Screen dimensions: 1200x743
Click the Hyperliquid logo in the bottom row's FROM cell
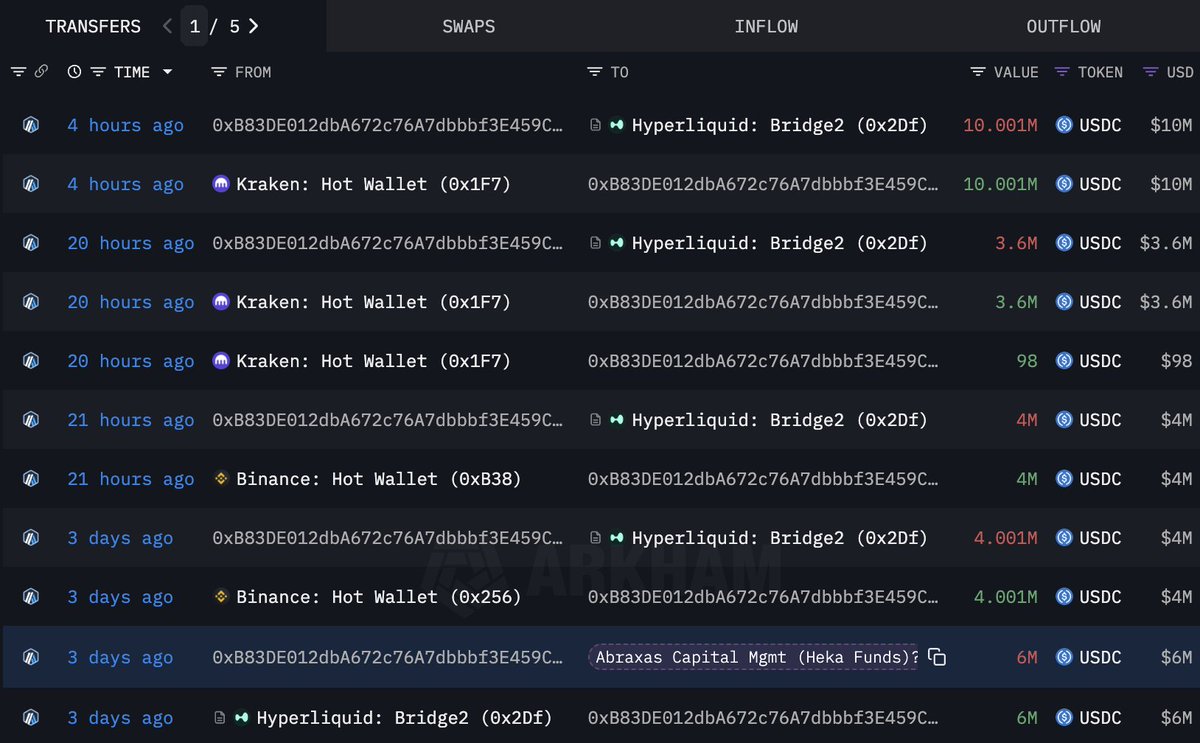point(241,717)
